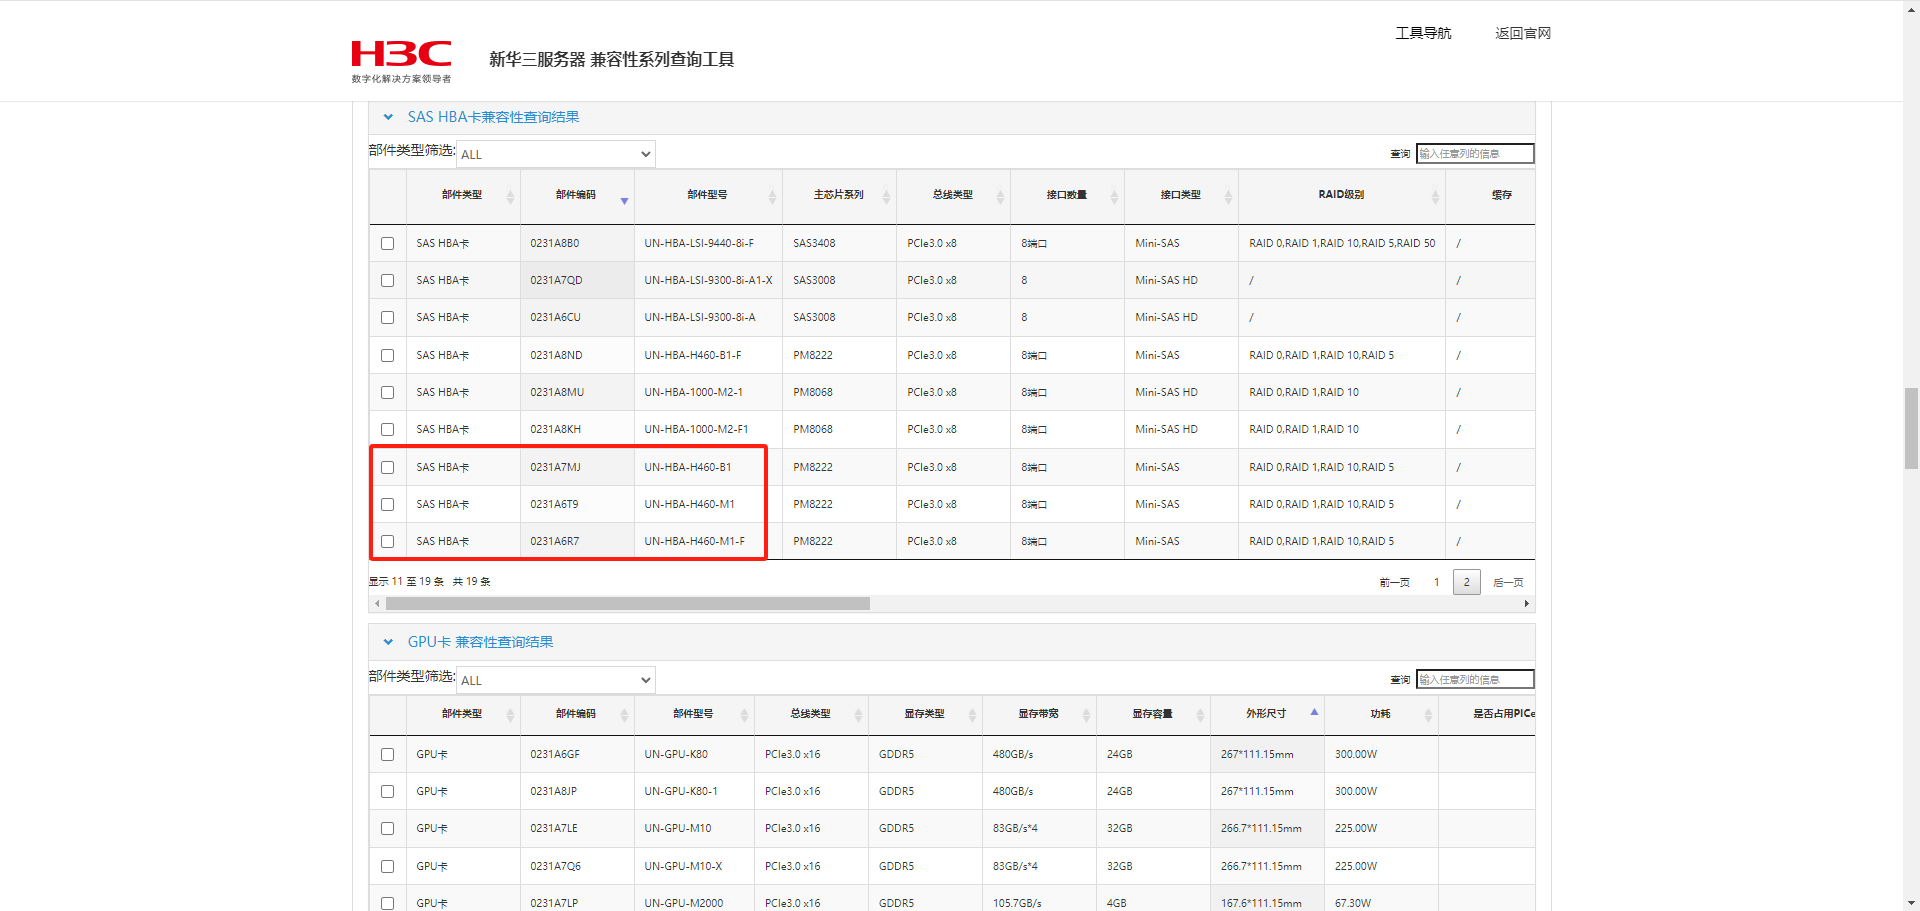Tick the UN-GPU-K80 row checkbox

click(388, 754)
